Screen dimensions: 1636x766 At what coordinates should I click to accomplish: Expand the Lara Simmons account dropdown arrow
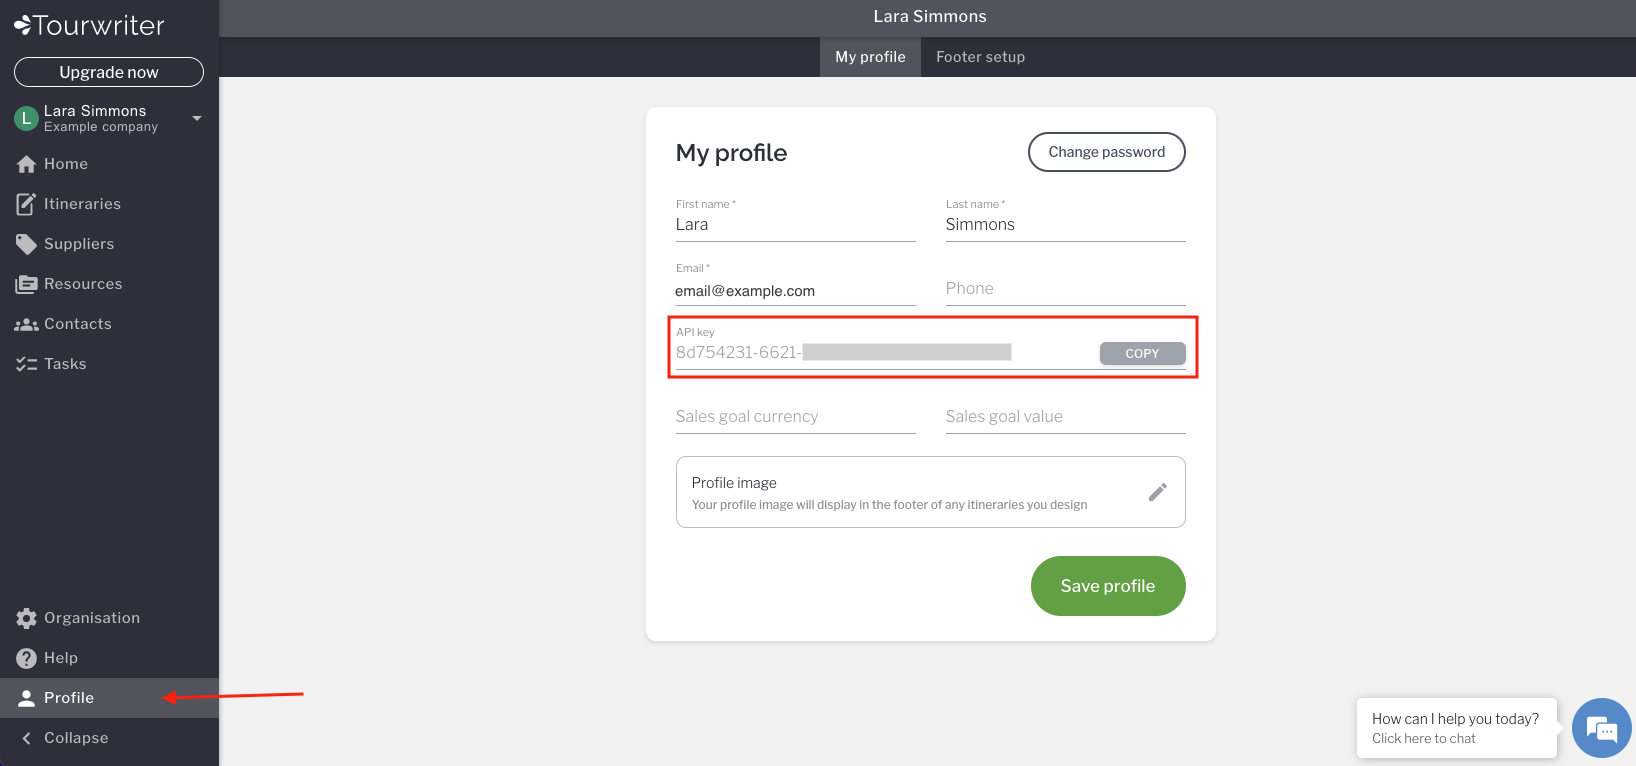(197, 118)
